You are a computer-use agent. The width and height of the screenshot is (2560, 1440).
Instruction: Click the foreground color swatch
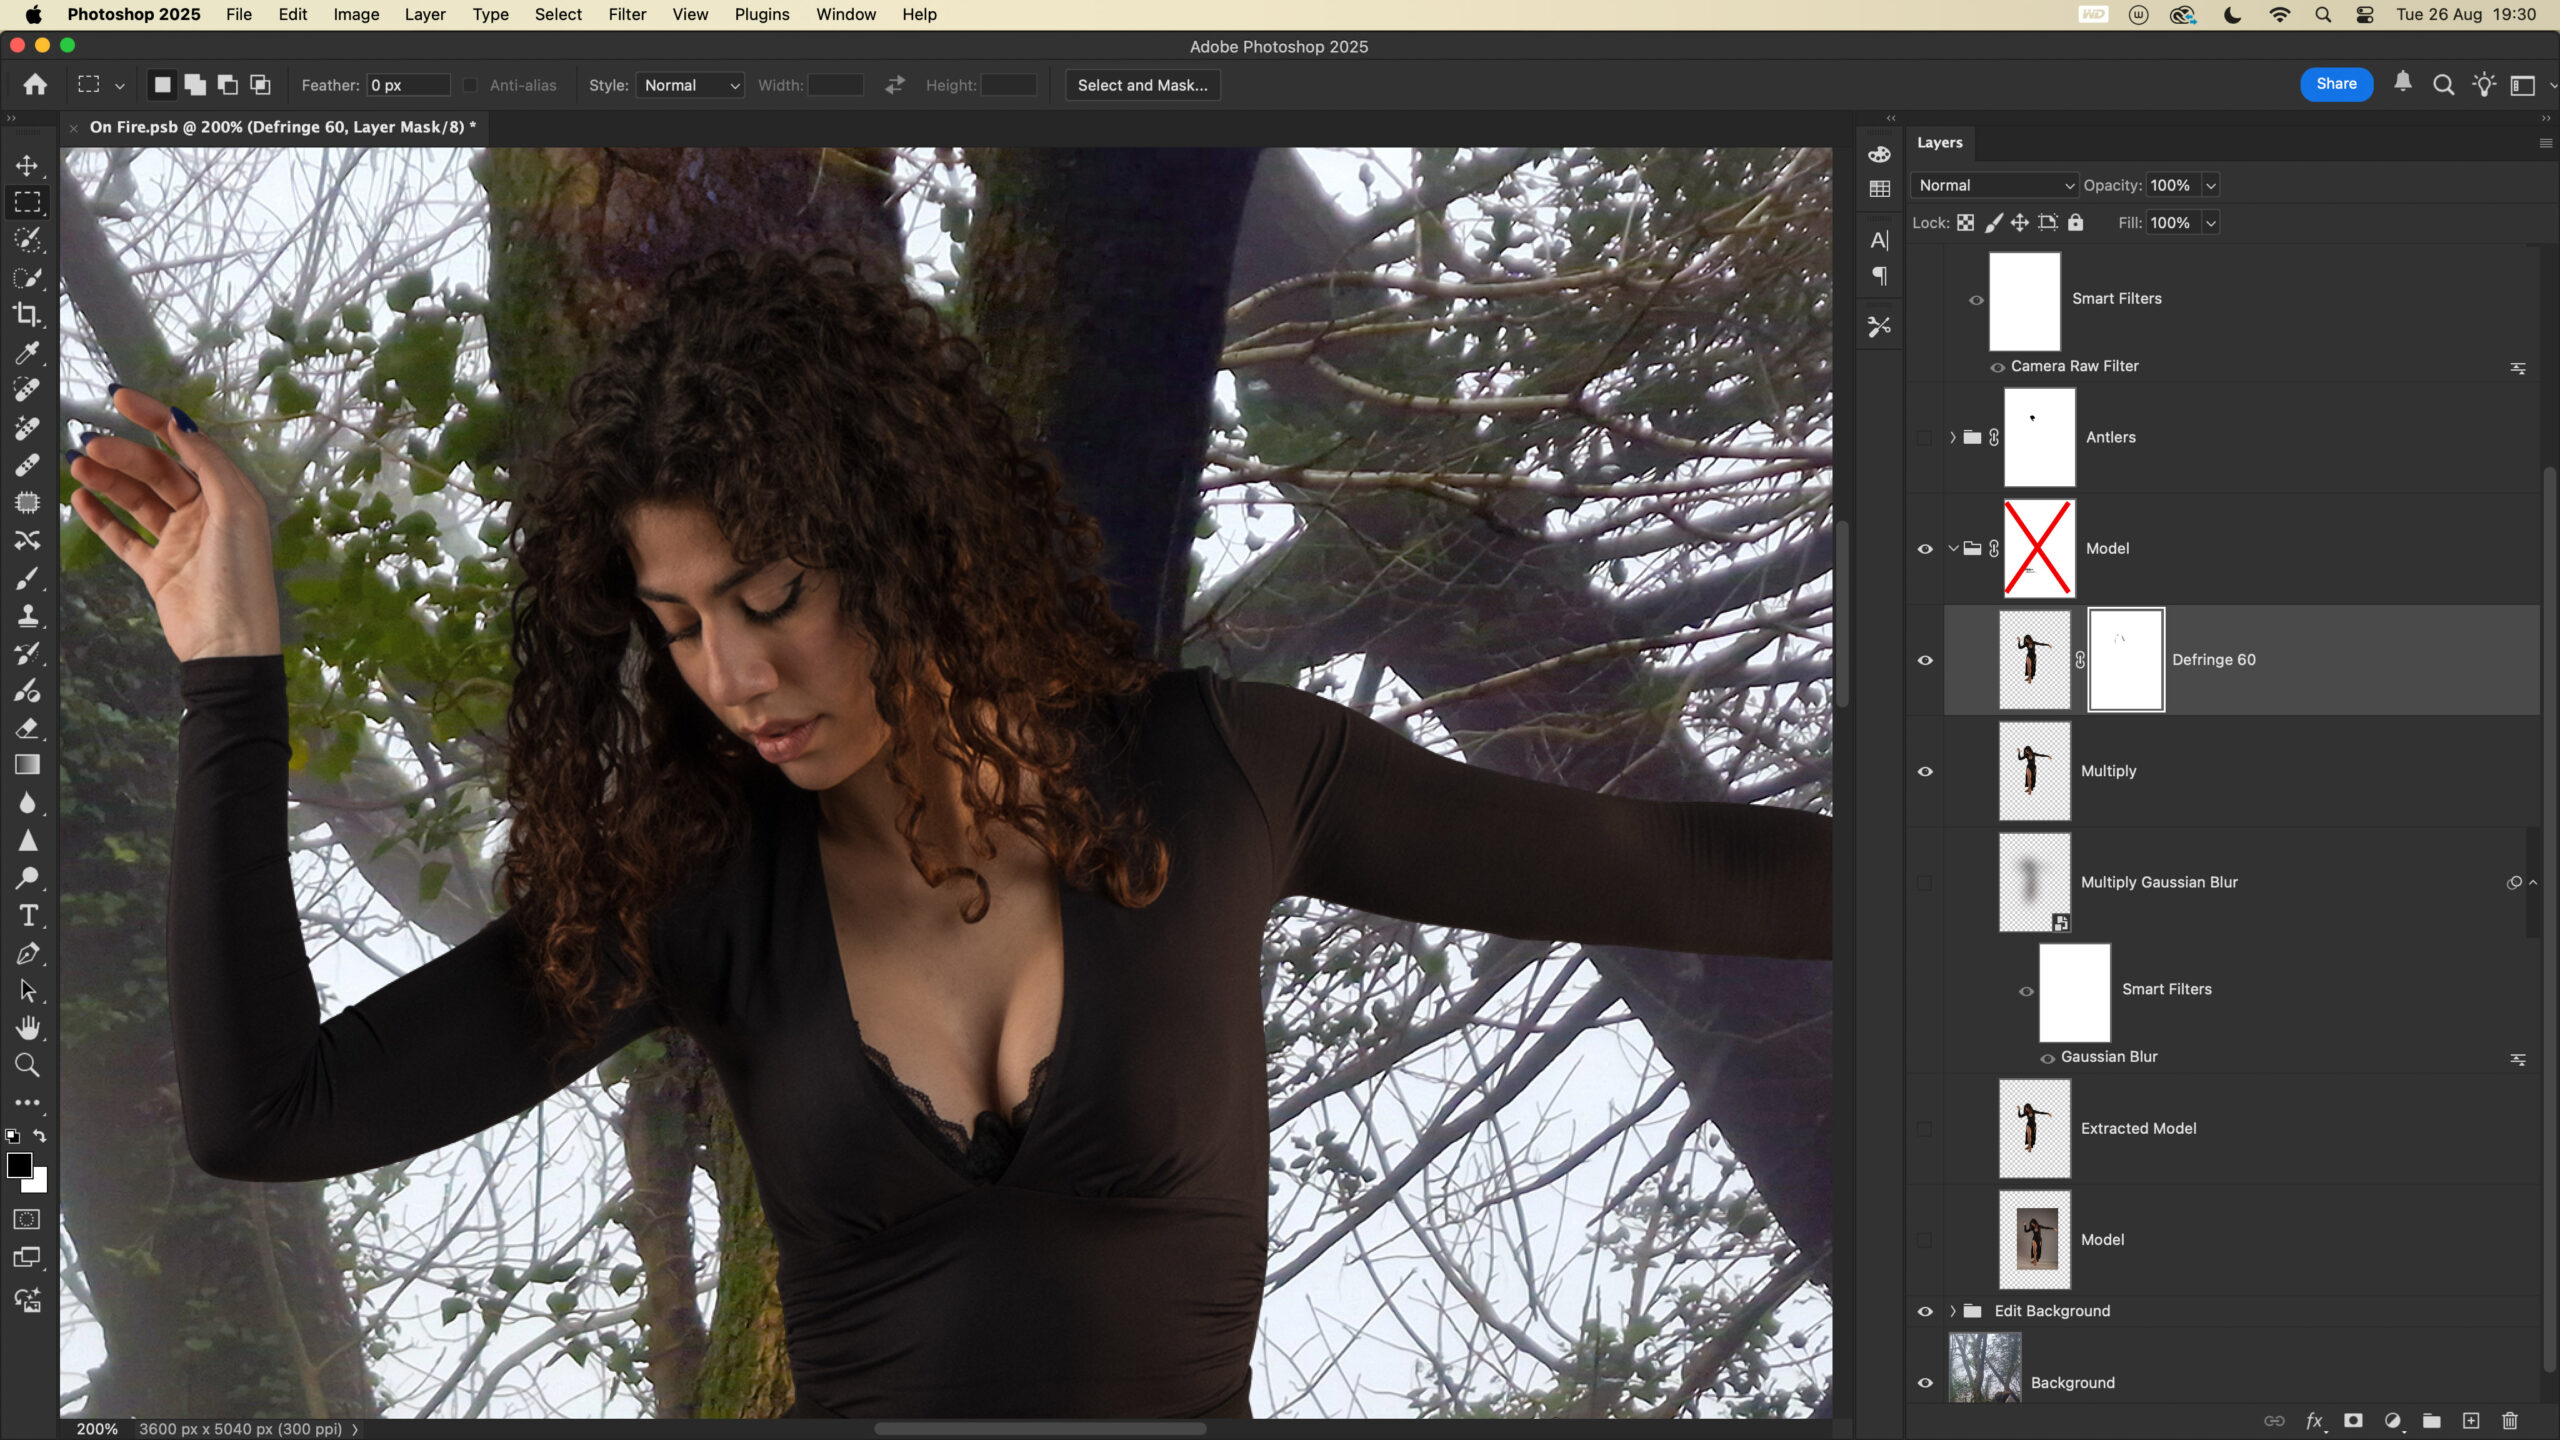[x=18, y=1165]
